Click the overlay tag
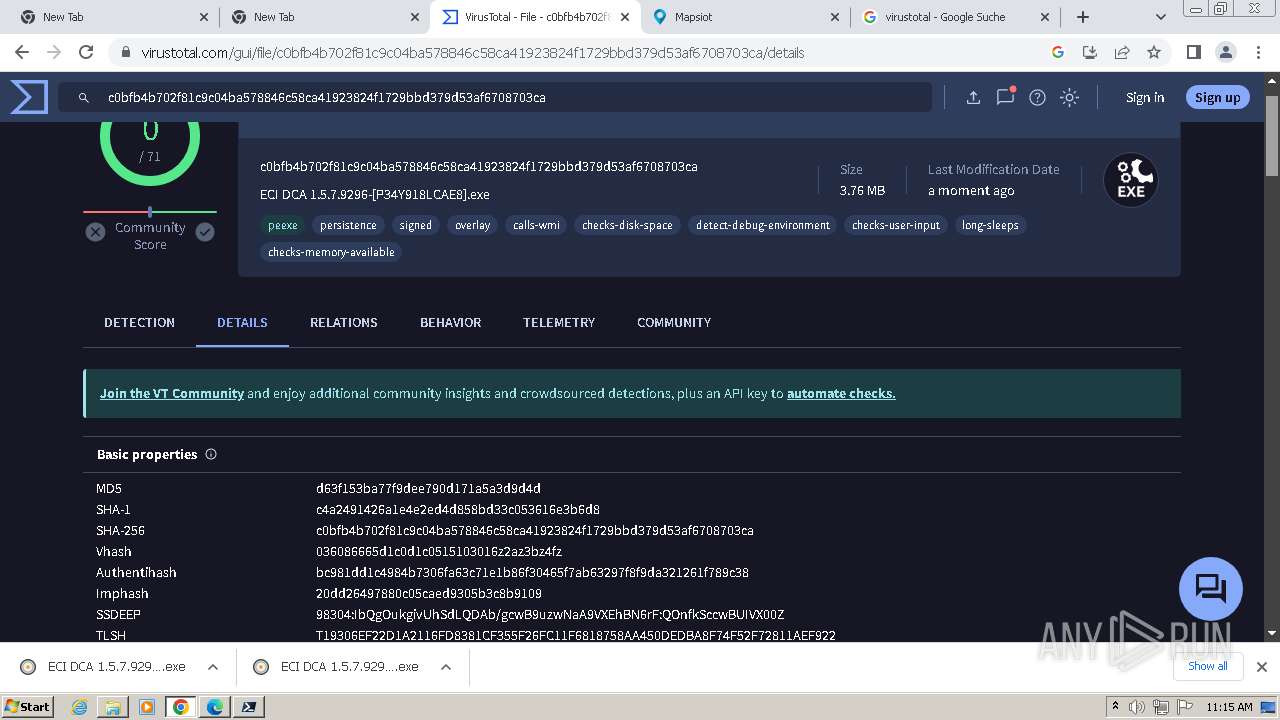This screenshot has width=1280, height=720. 473,225
